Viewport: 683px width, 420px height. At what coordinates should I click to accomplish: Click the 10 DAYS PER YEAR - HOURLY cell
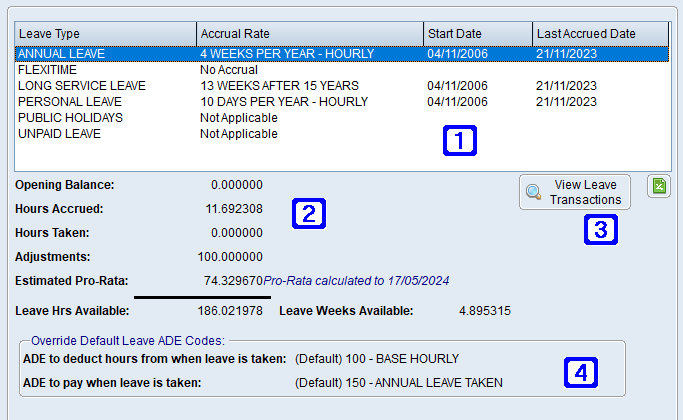[284, 102]
